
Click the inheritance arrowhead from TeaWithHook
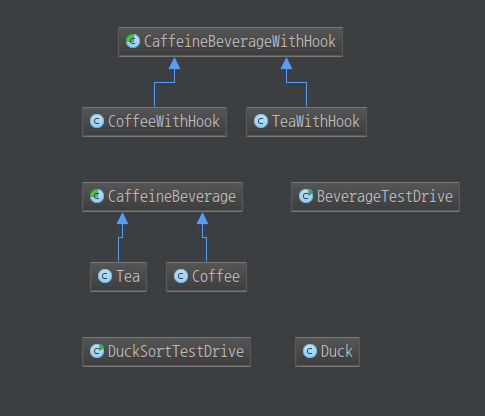click(286, 64)
